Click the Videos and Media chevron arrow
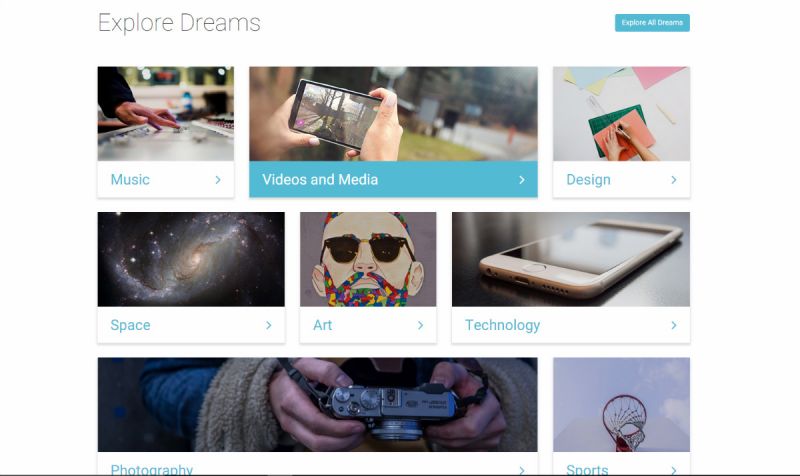800x476 pixels. (521, 180)
